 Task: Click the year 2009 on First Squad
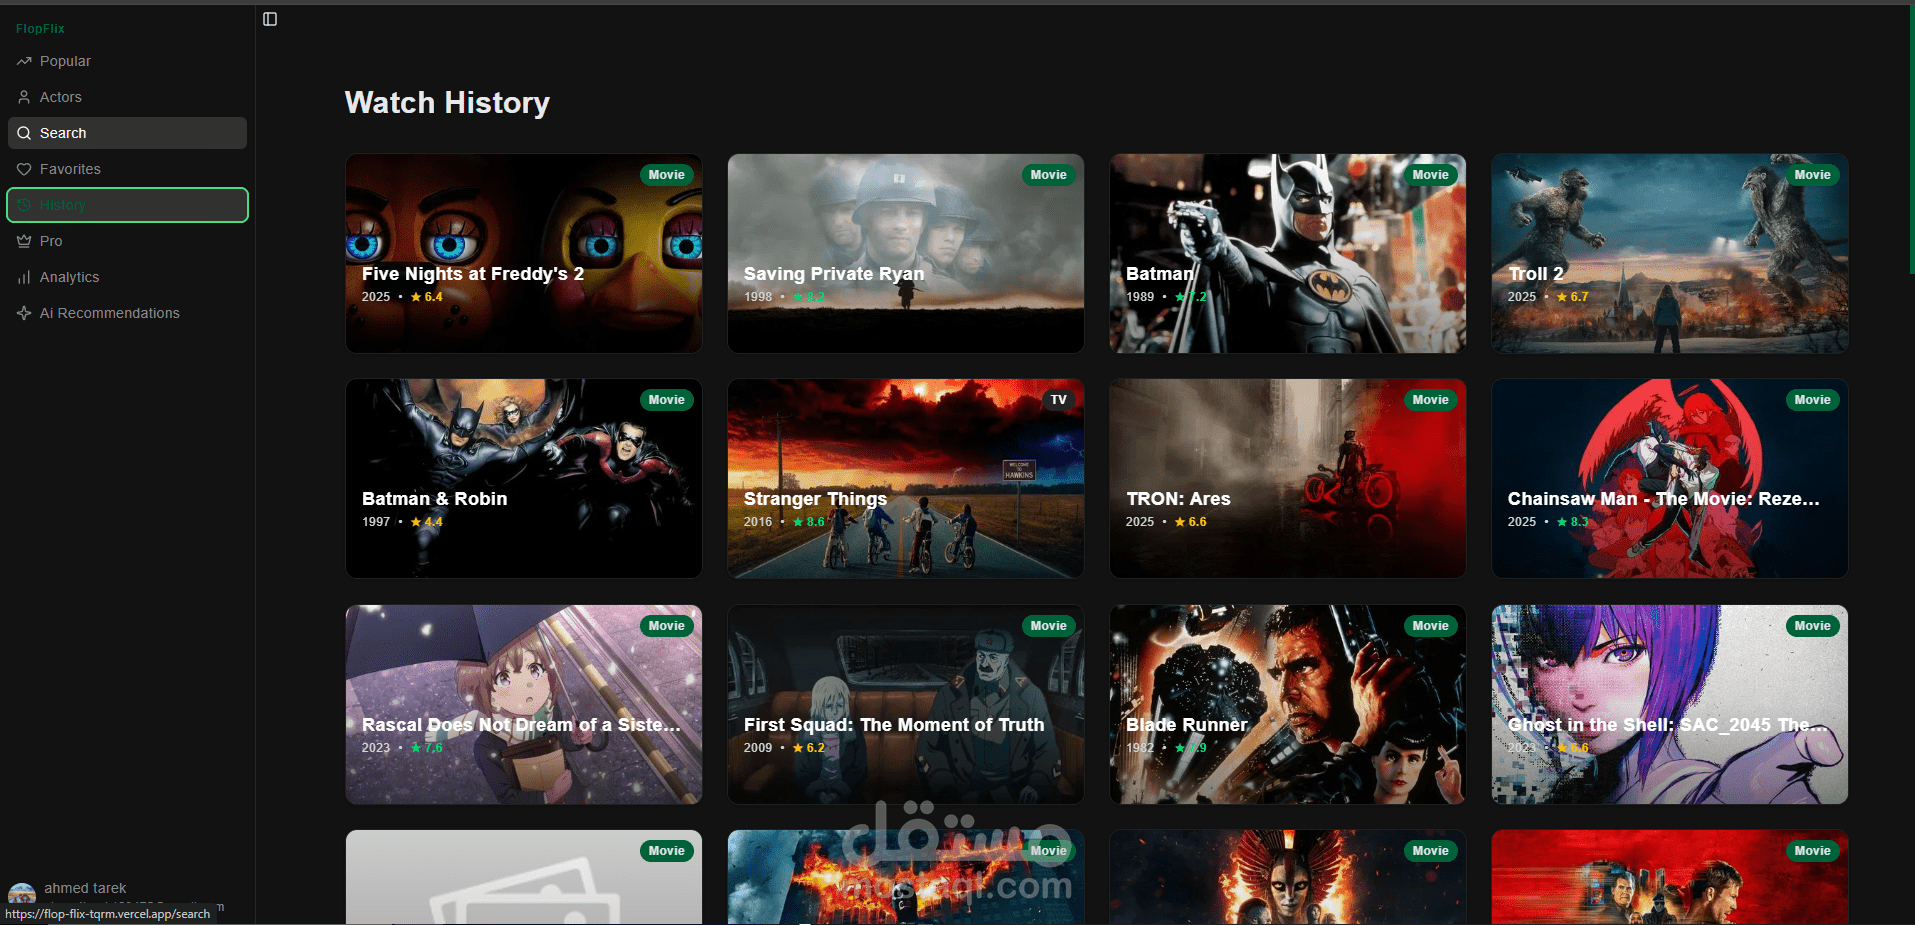(758, 748)
